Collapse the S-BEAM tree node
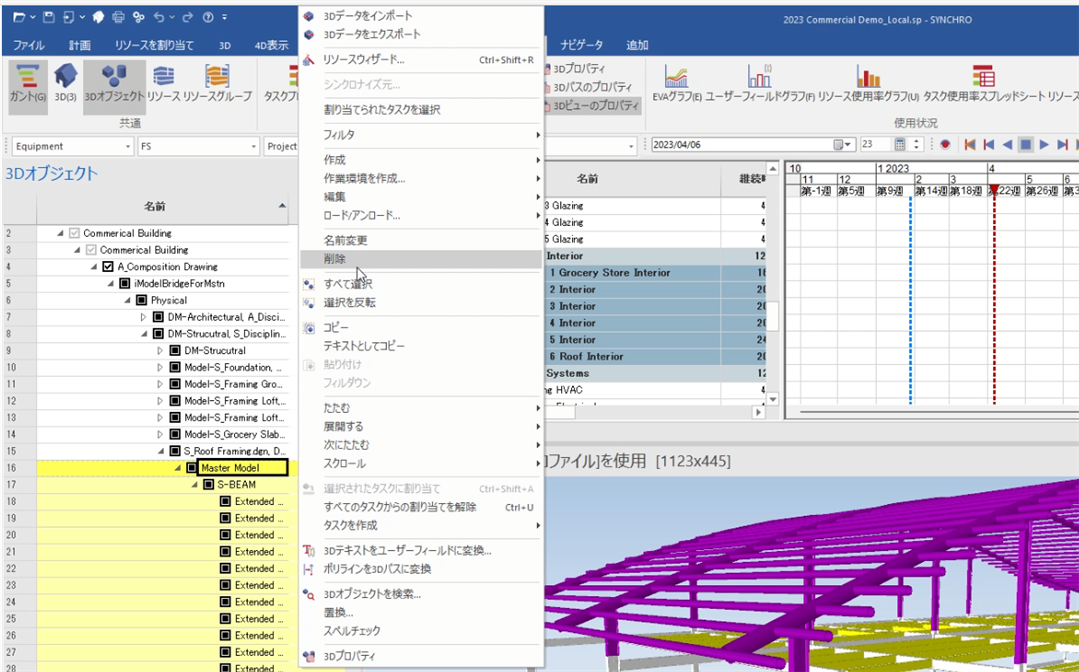The width and height of the screenshot is (1079, 672). pyautogui.click(x=194, y=485)
